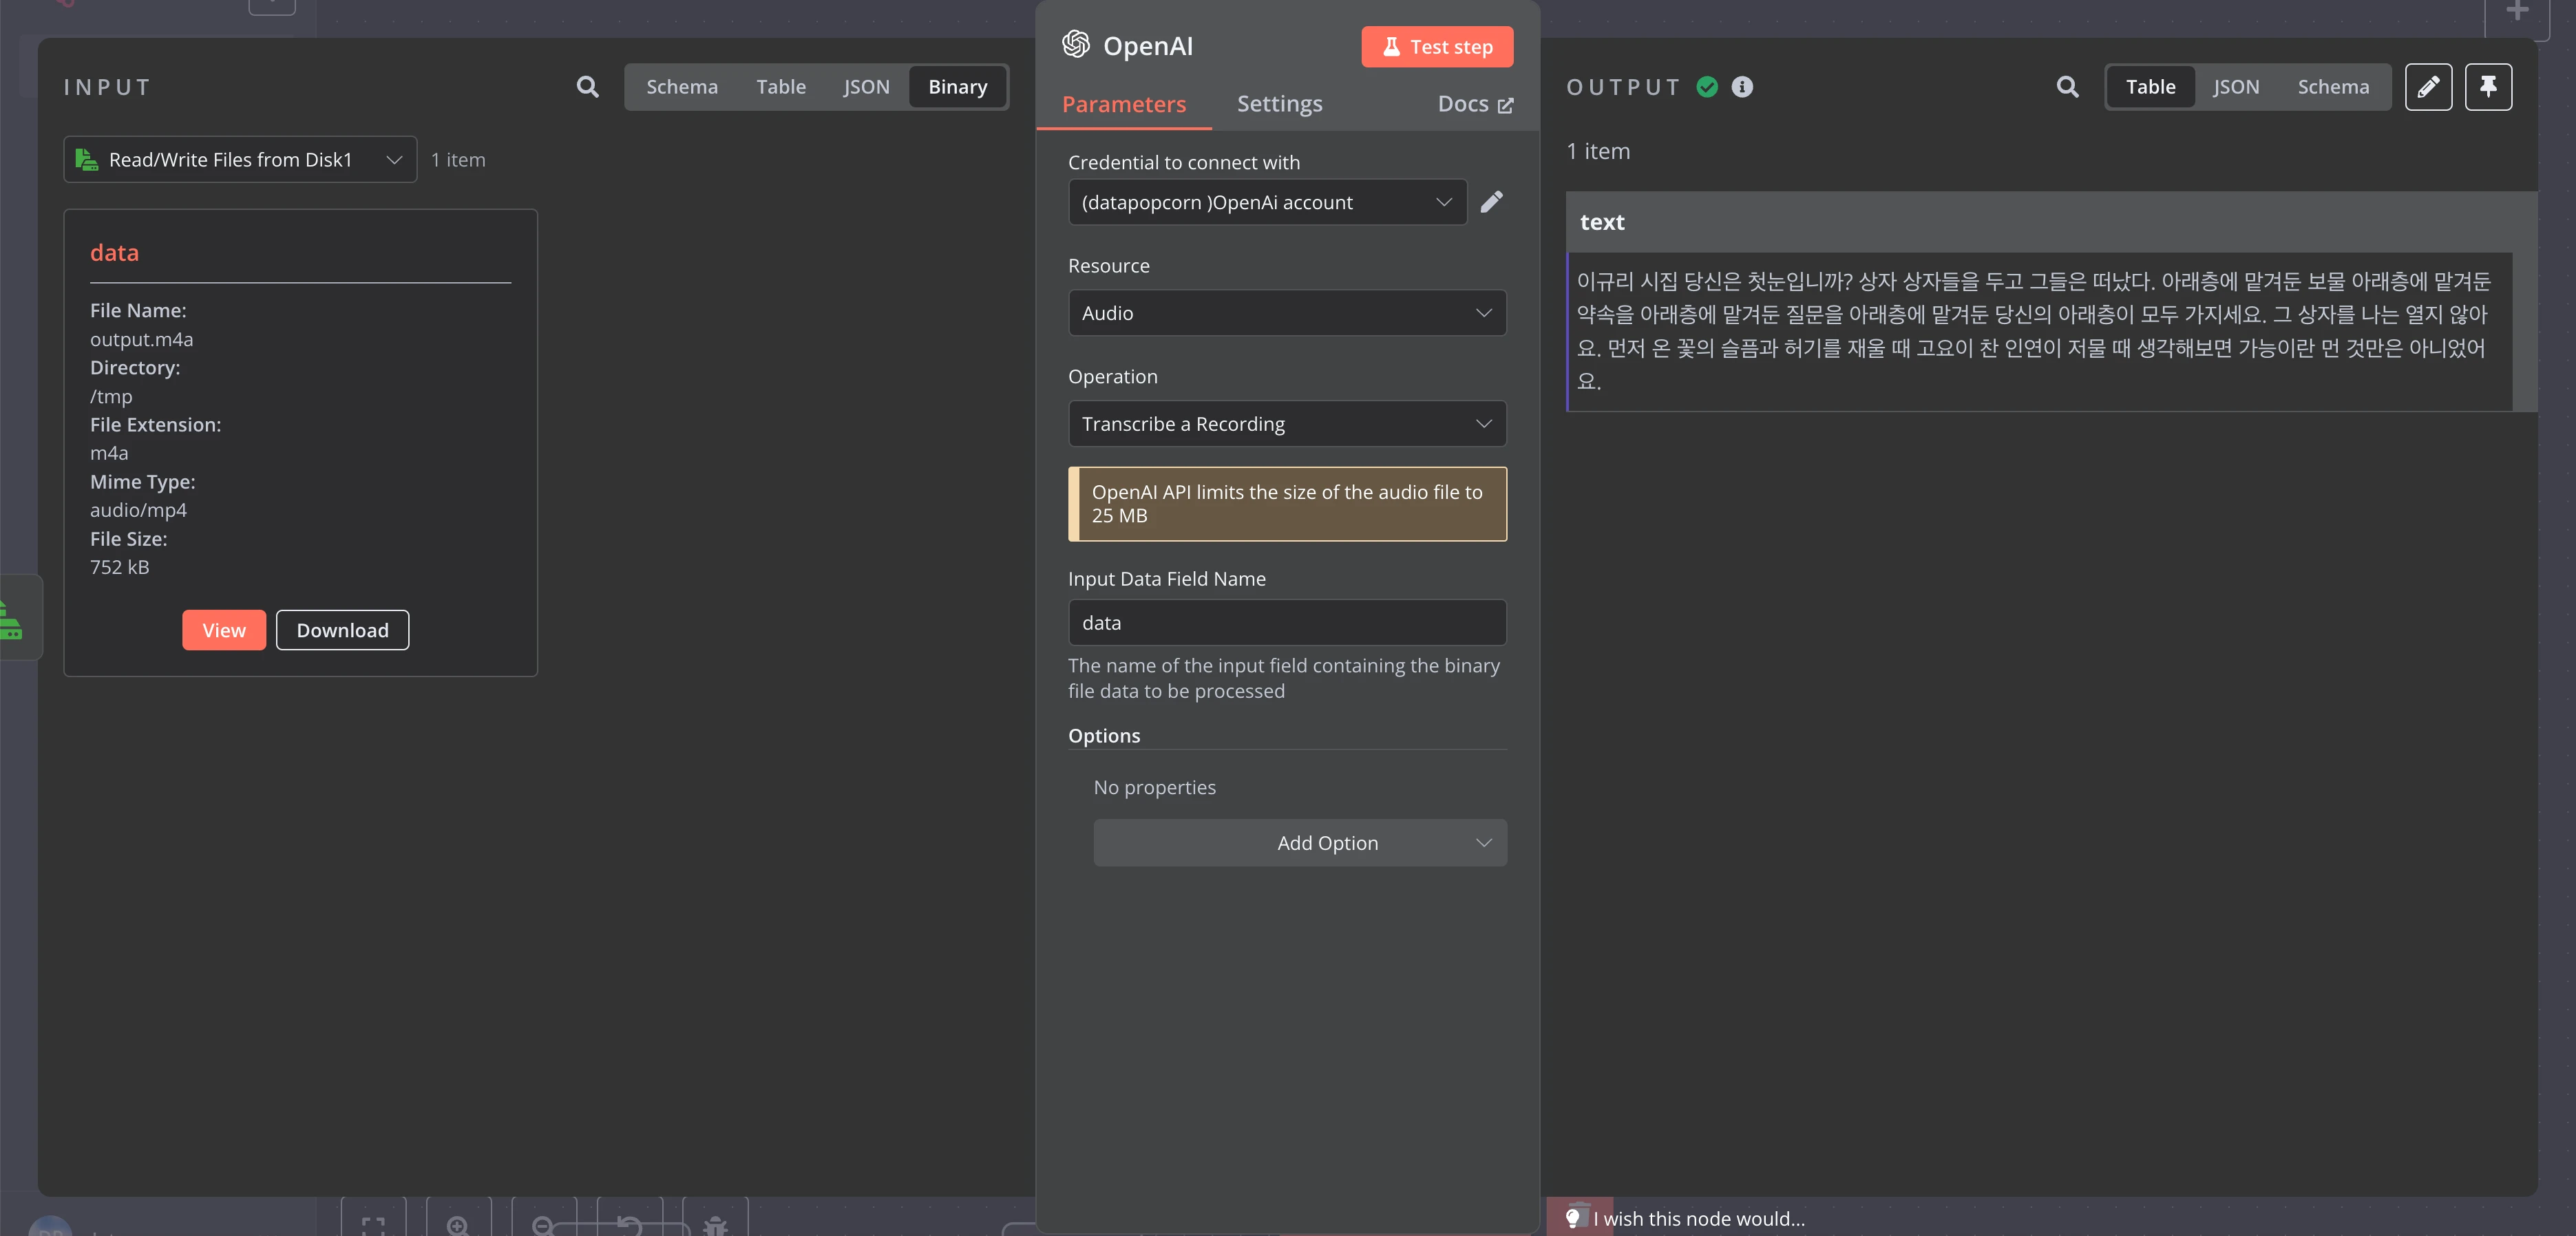
Task: Click the green output success checkmark
Action: tap(1707, 87)
